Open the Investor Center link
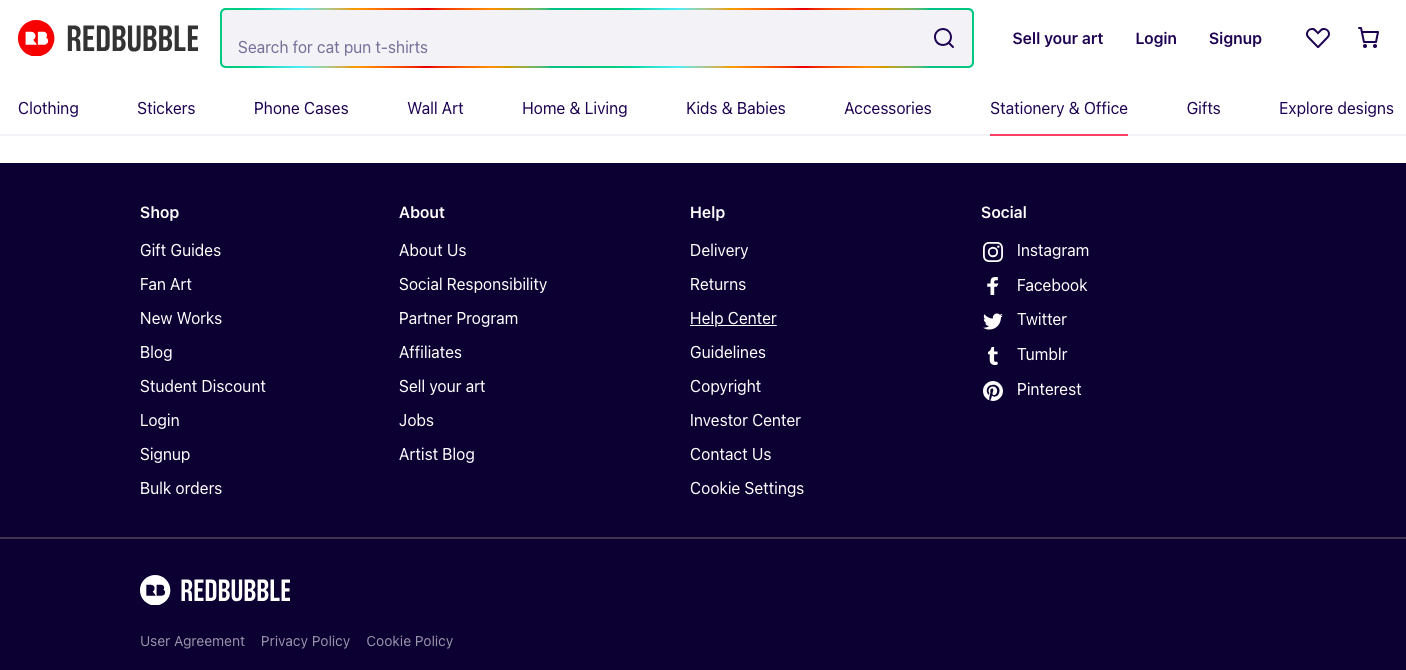 (x=745, y=420)
